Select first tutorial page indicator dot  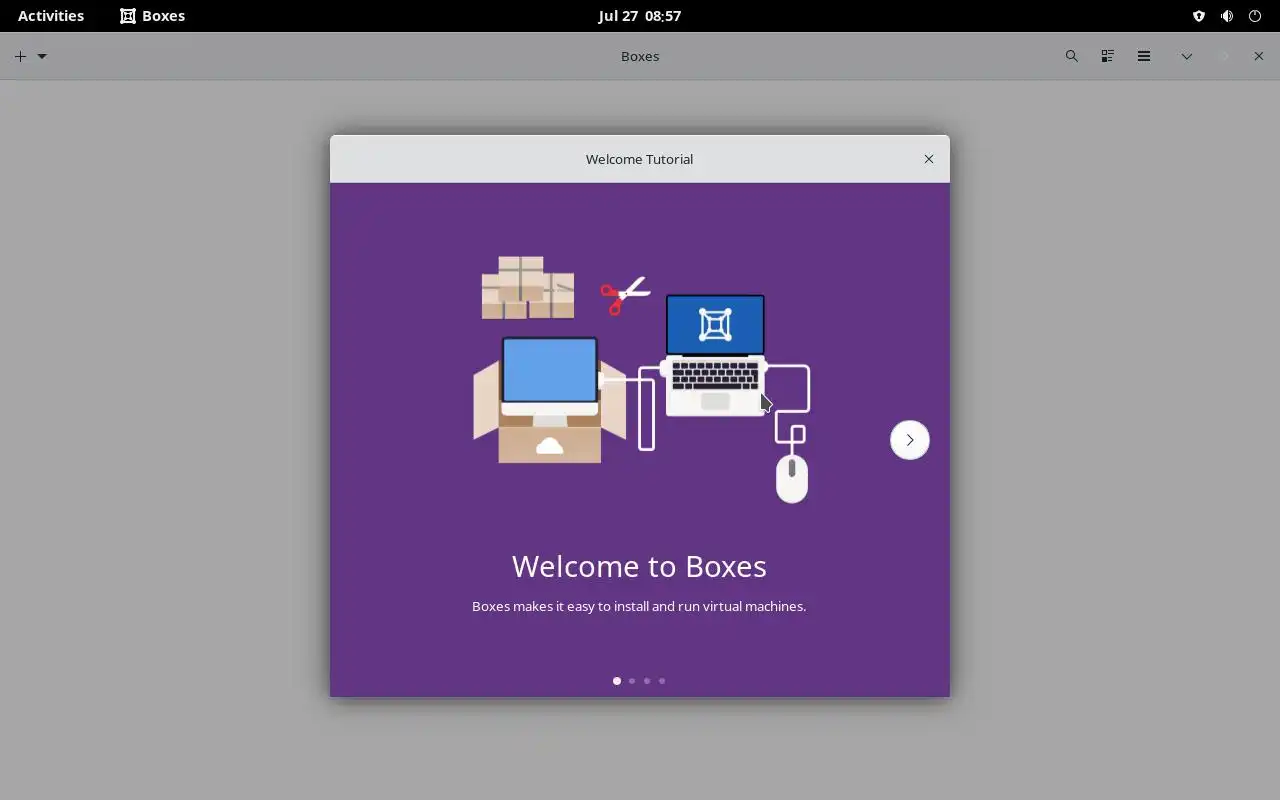tap(617, 681)
